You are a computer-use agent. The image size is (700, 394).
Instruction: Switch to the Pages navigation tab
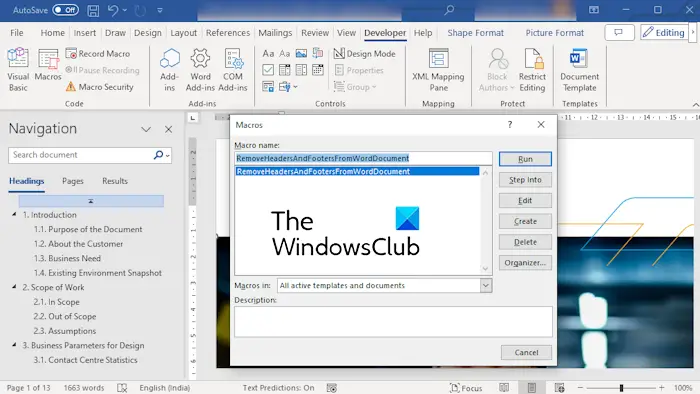click(73, 181)
